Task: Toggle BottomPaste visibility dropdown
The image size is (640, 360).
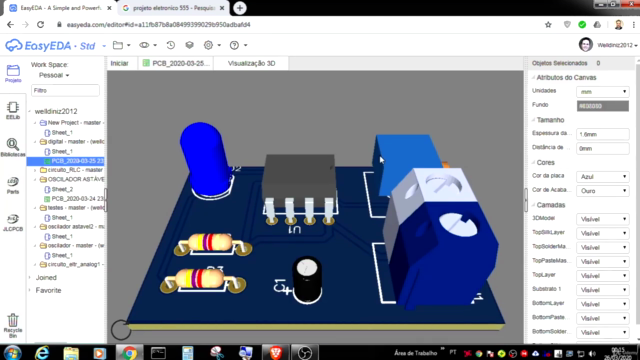Action: 602,318
